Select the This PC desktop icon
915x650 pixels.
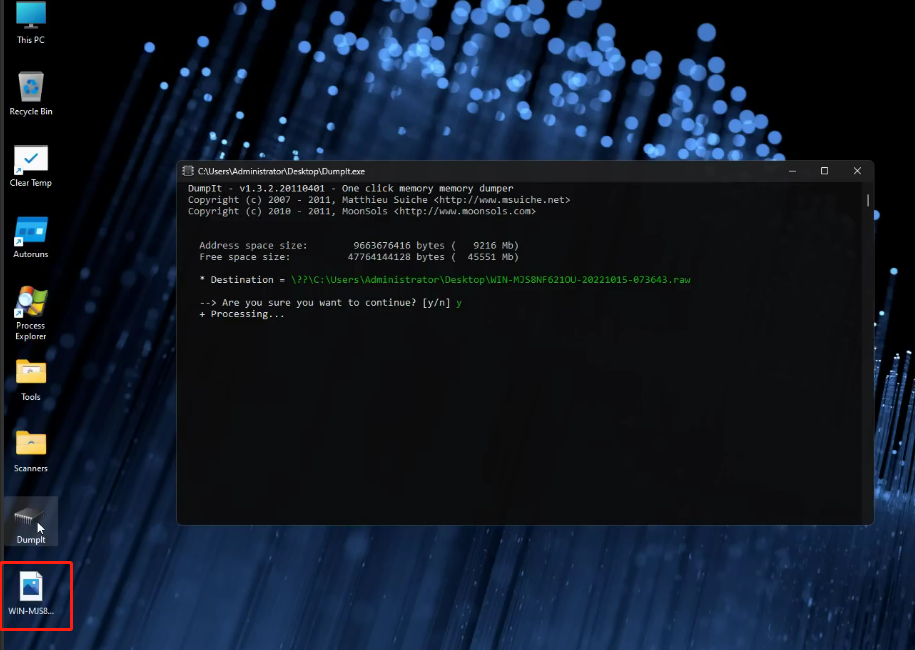tap(30, 23)
